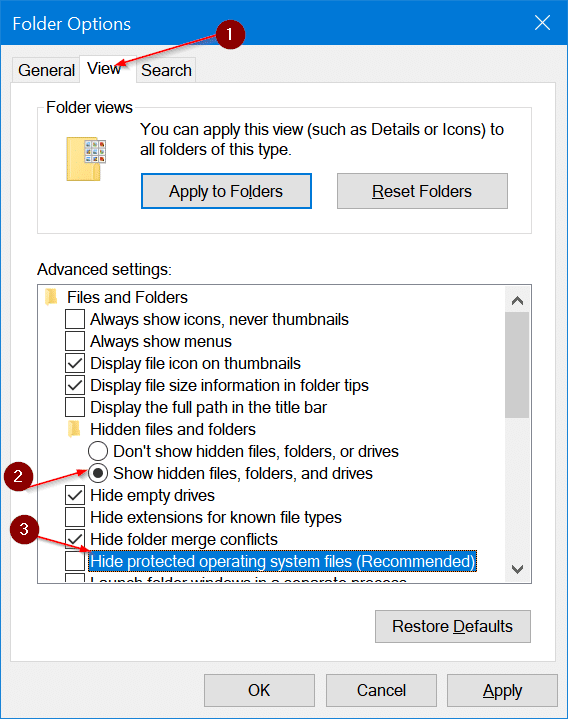This screenshot has width=568, height=719.
Task: Check Hide extensions for known file types
Action: pos(75,517)
